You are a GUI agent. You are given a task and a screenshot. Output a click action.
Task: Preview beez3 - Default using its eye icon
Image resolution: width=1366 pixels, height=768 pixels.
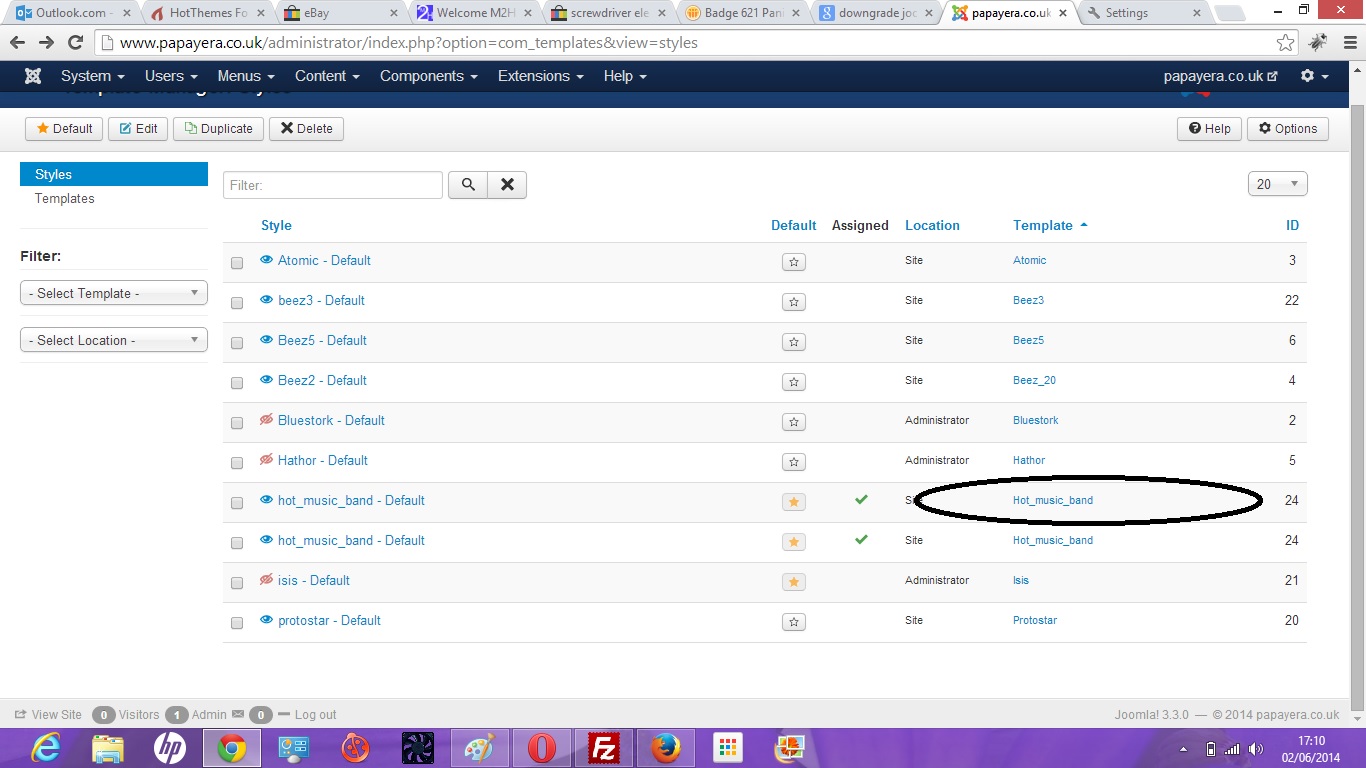[x=266, y=300]
